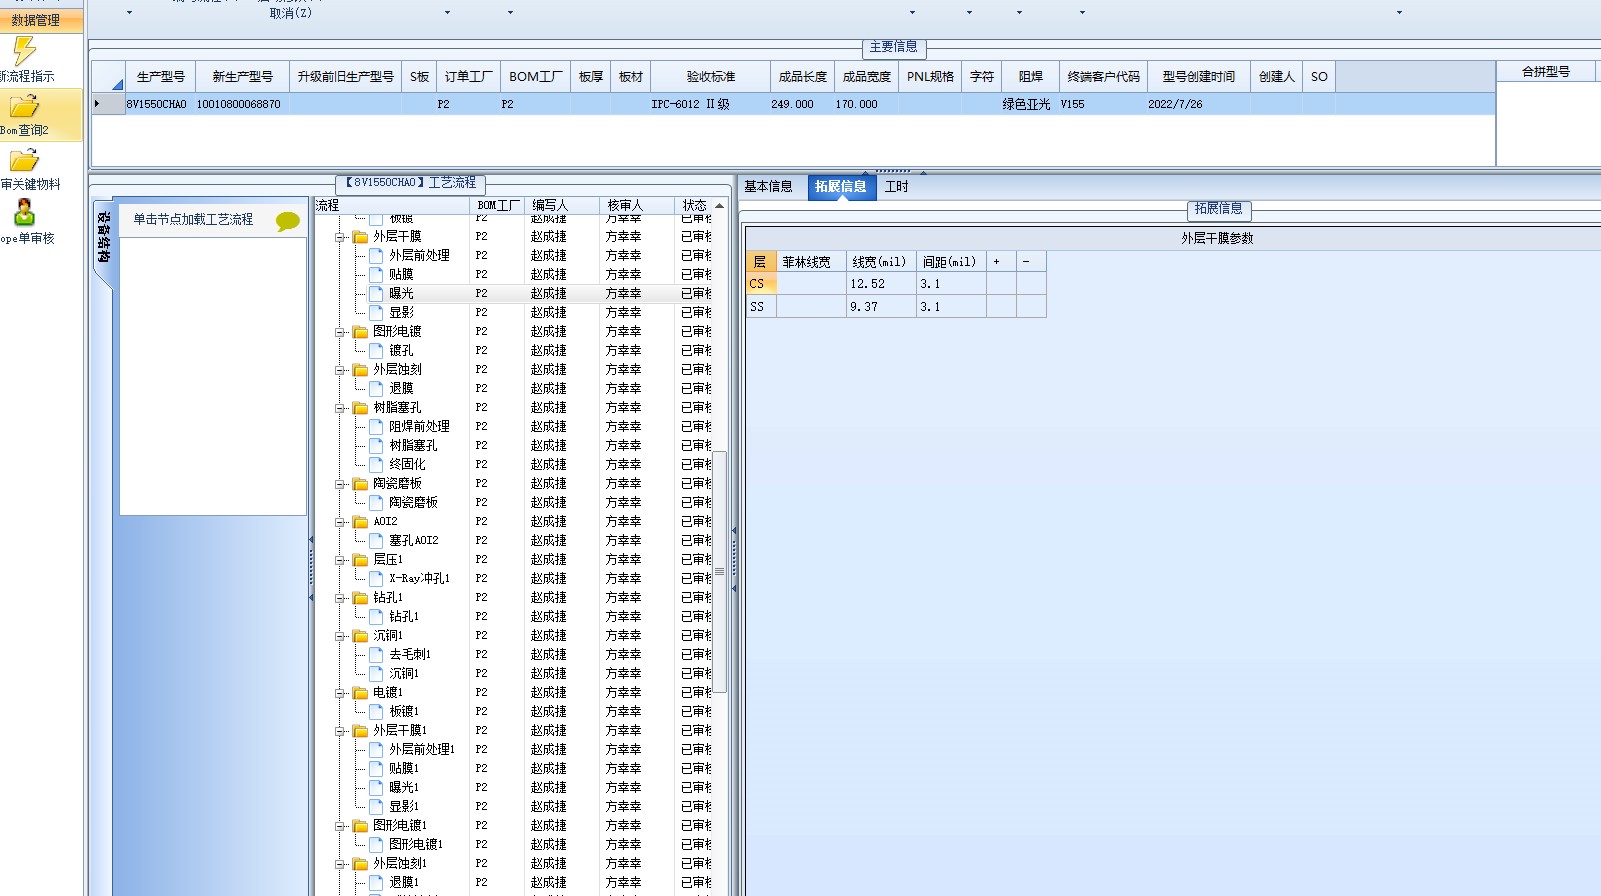Select the 8V1550CHA0 main info row
Viewport: 1601px width, 896px height.
pyautogui.click(x=793, y=104)
